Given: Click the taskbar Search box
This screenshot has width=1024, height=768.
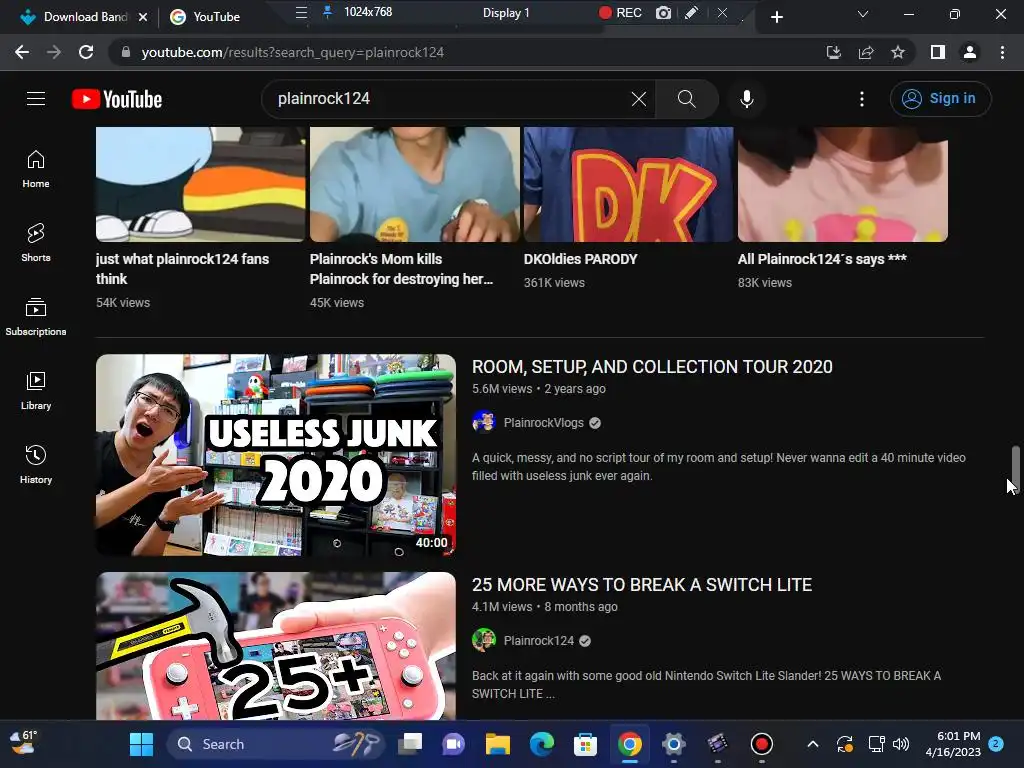Looking at the screenshot, I should [274, 744].
